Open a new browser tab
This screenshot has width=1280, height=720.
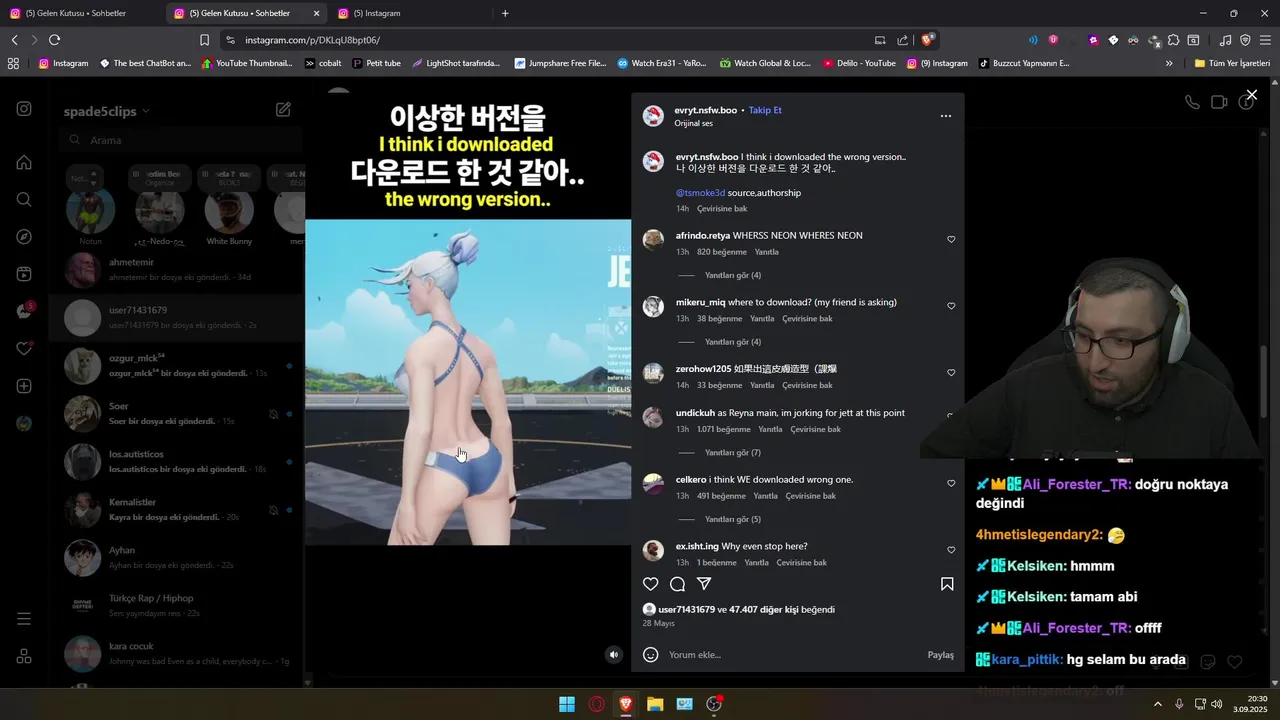coord(505,13)
